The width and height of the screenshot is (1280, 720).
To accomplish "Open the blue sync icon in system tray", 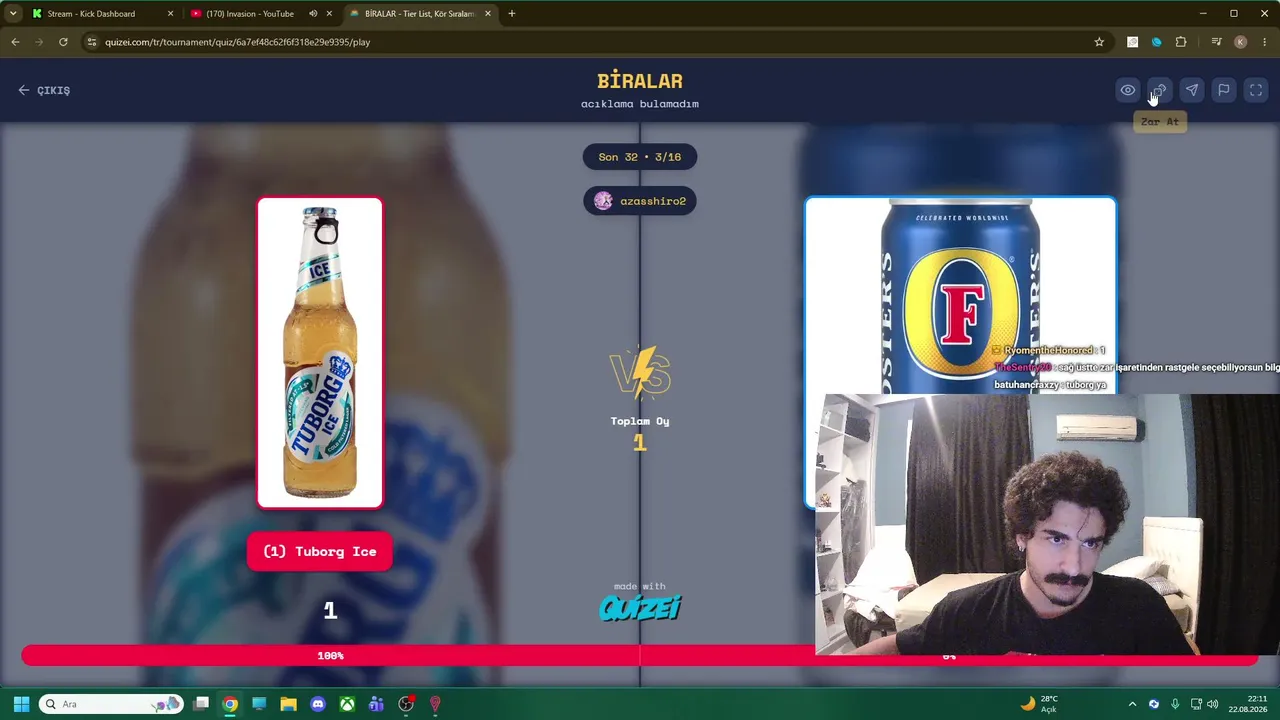I will (1154, 704).
